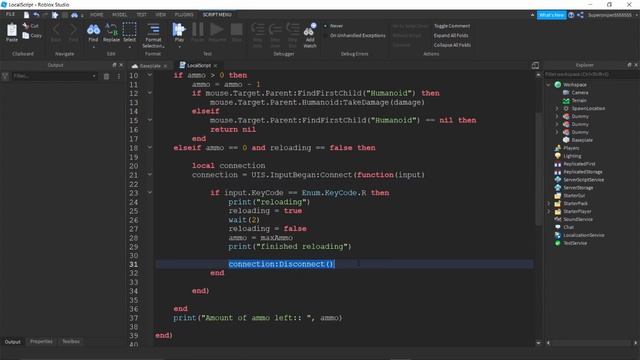Select SoundService in Explorer

point(578,219)
